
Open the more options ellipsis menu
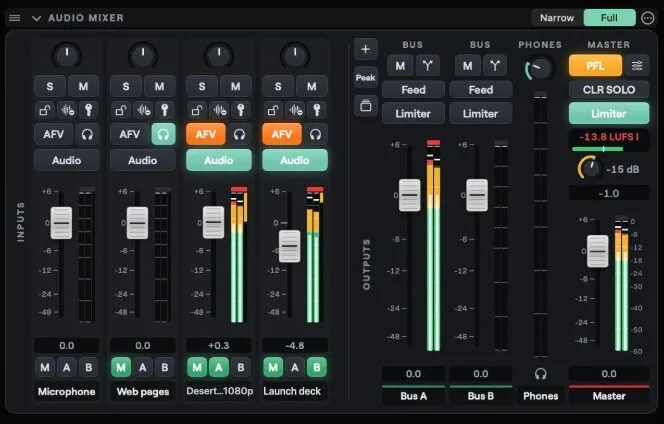click(x=647, y=18)
